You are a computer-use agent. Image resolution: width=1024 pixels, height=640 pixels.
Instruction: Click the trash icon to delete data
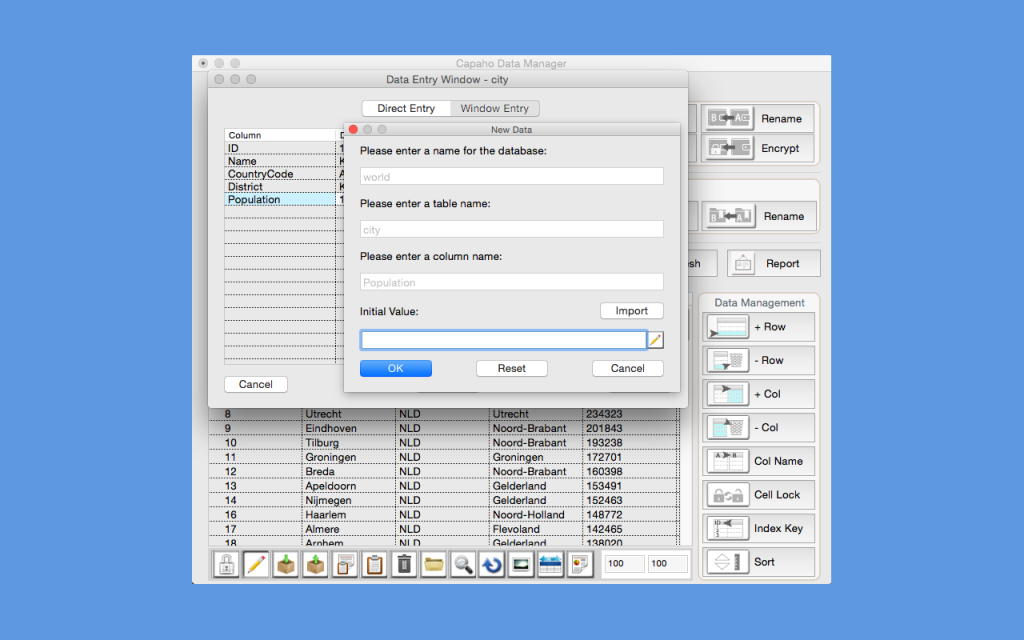tap(403, 564)
